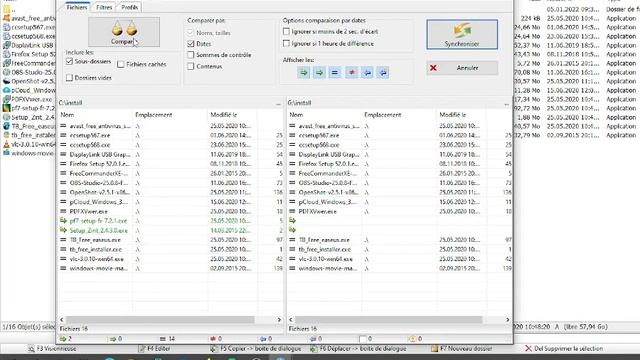Click vlc cone icon in background file list
Screen dimensions: 640x360
6,144
